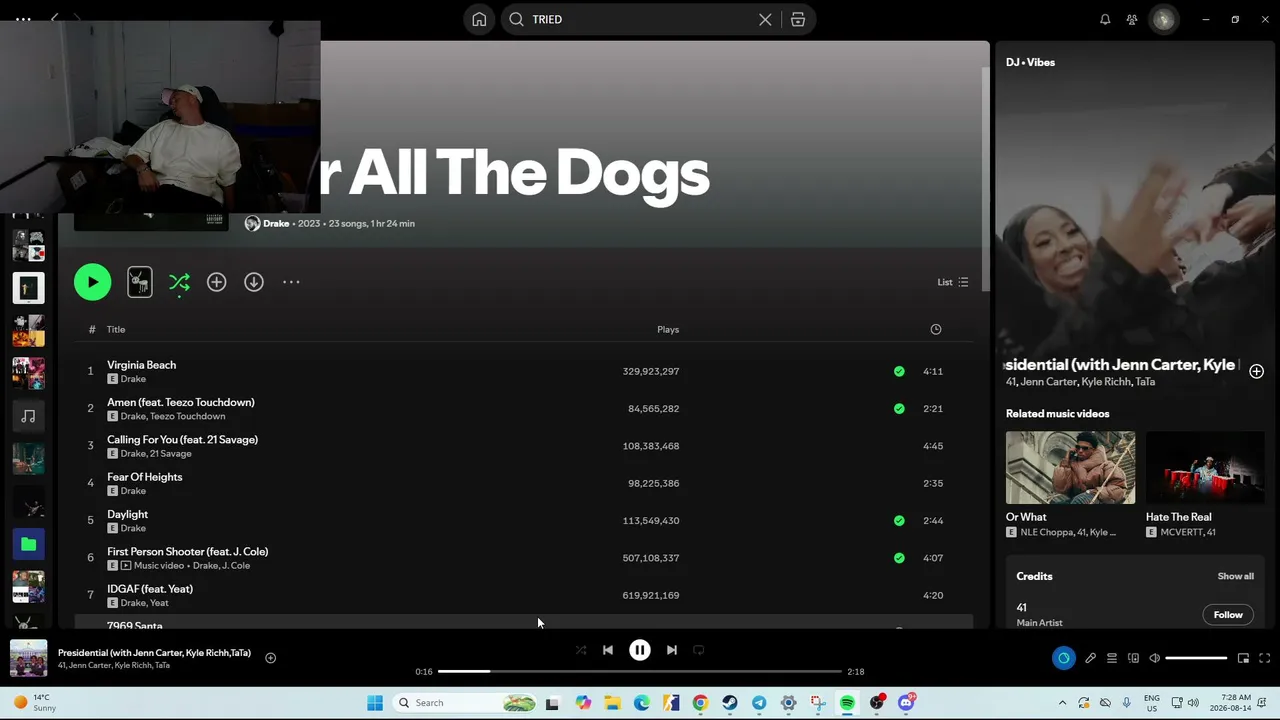This screenshot has width=1280, height=720.
Task: Toggle repeat in the player bar
Action: (x=699, y=650)
